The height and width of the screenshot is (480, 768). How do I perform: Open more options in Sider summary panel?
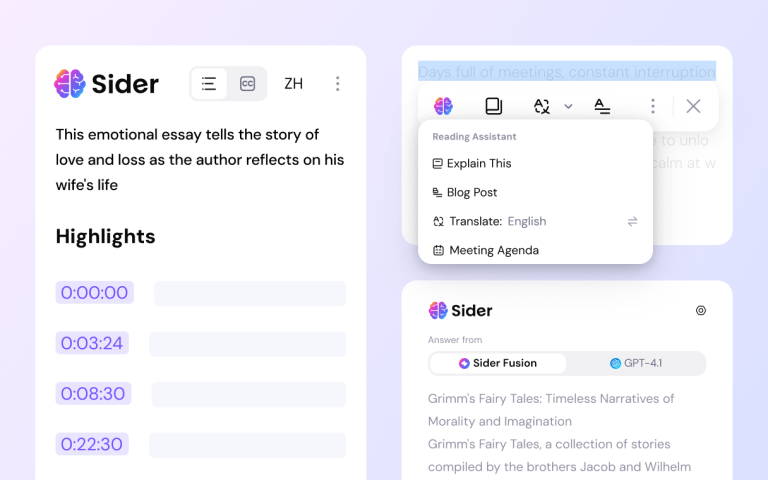click(x=337, y=84)
